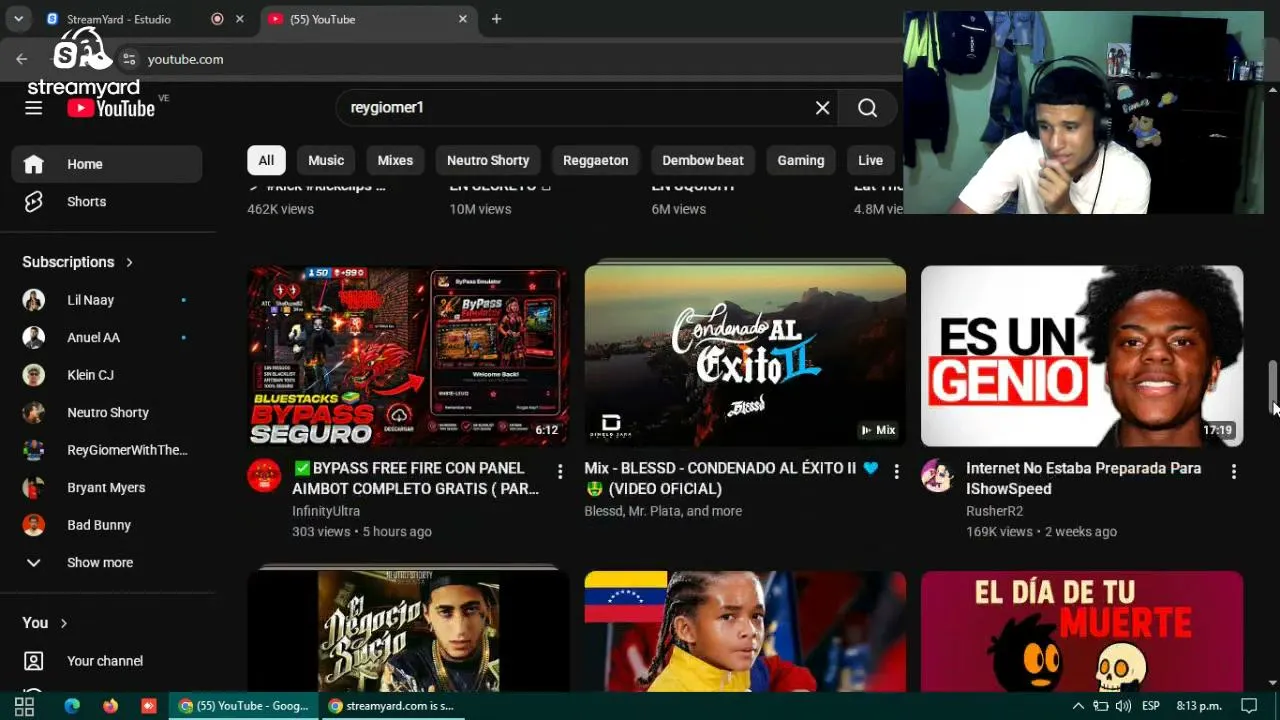
Task: Open the Neutro Shorty subscription
Action: coord(106,412)
